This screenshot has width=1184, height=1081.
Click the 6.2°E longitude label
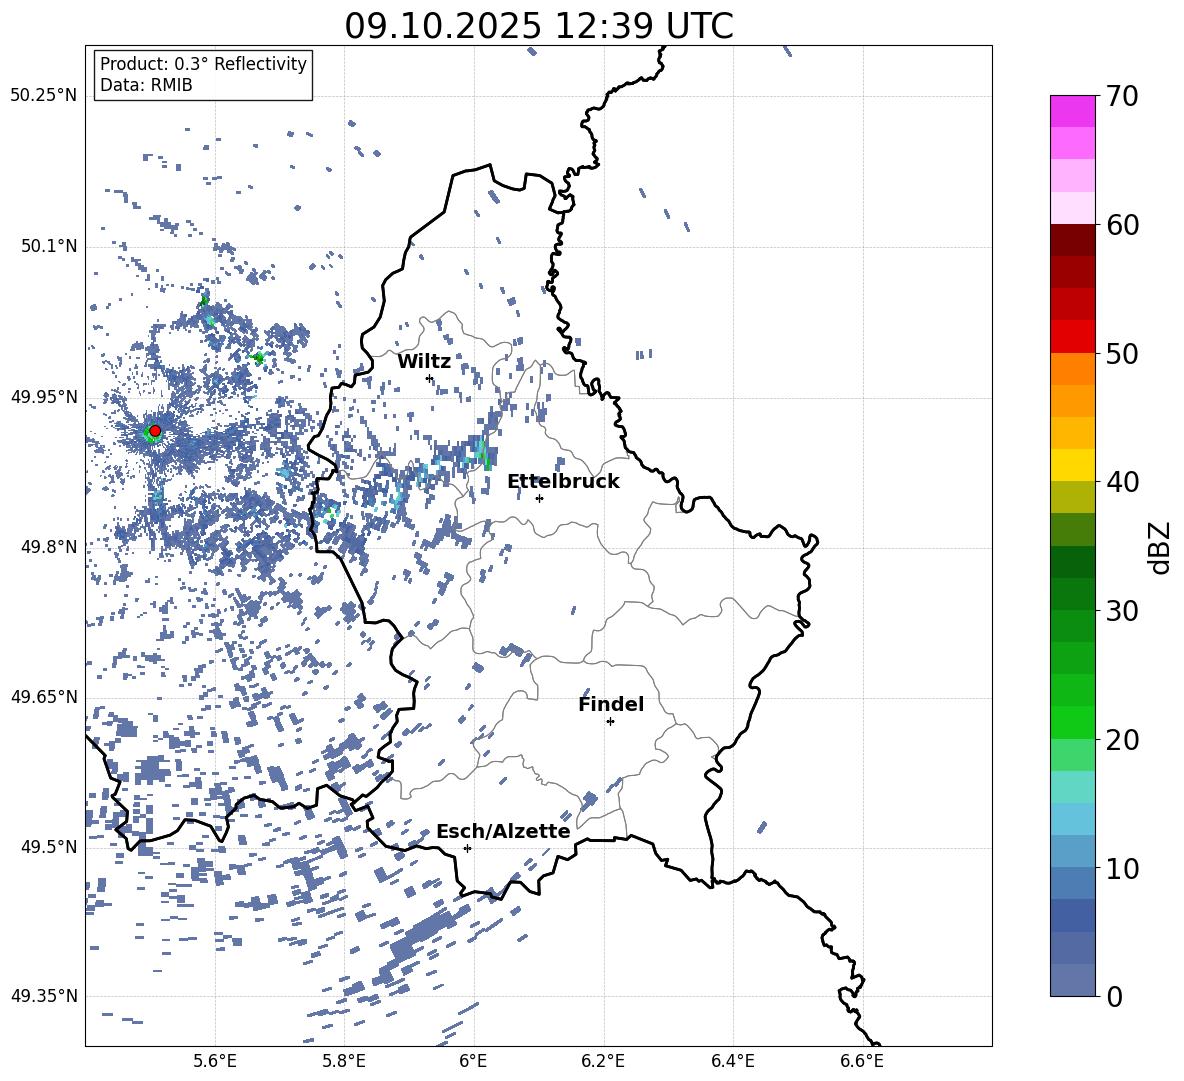[603, 1062]
